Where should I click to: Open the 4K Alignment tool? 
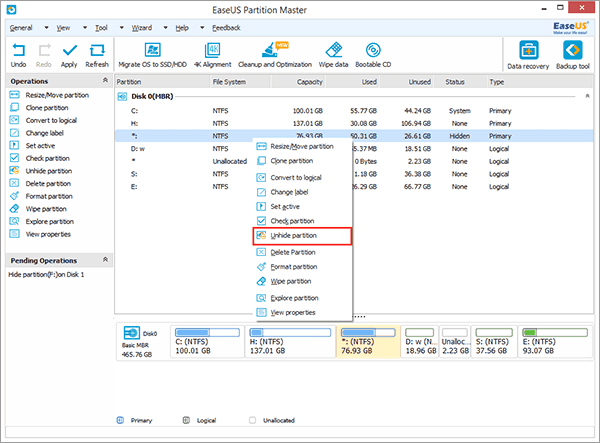[x=212, y=55]
